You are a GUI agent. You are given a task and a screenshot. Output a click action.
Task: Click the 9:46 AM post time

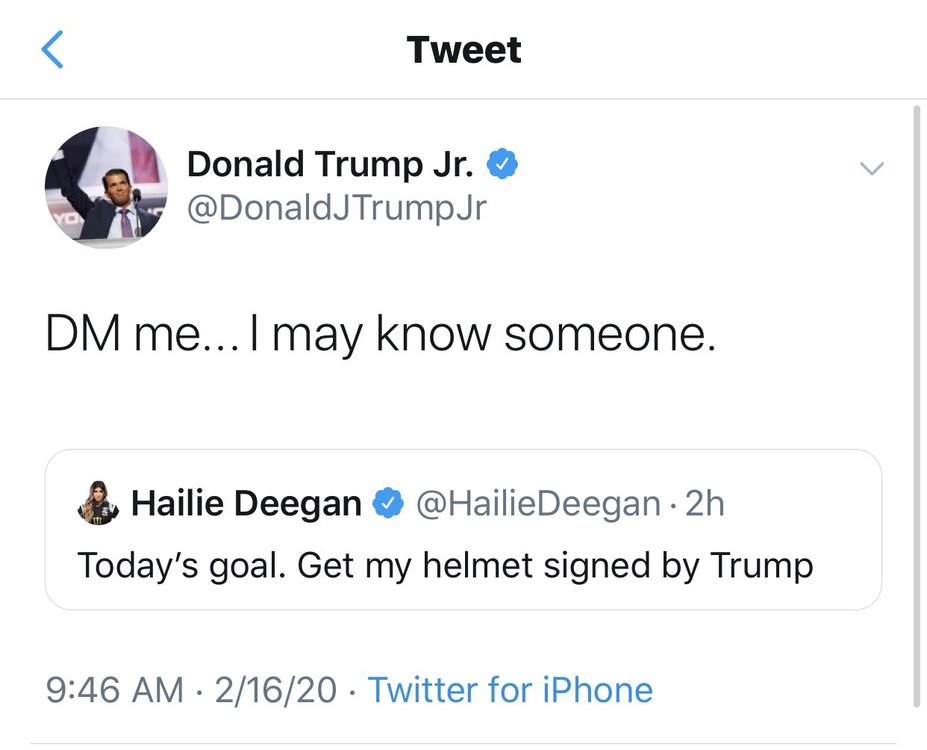click(x=115, y=690)
